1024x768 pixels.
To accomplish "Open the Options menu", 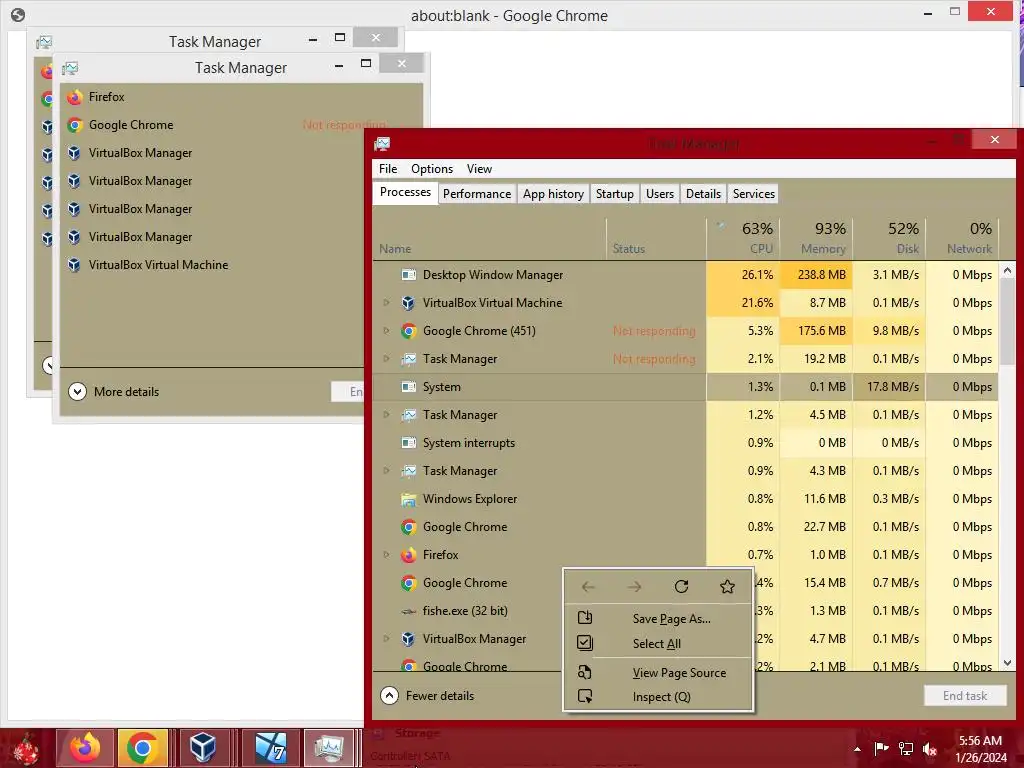I will pyautogui.click(x=432, y=168).
